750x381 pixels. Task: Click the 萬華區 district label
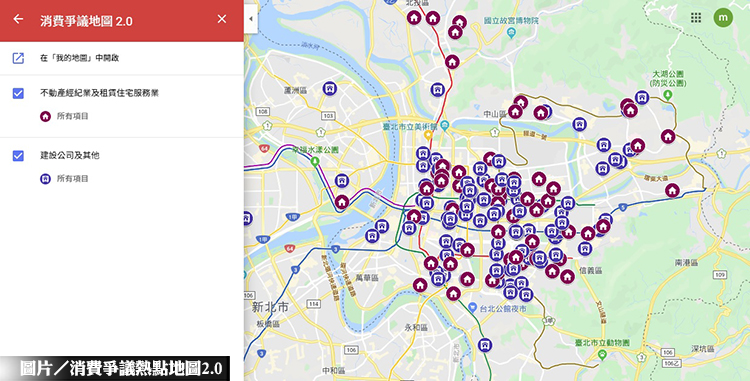click(x=367, y=278)
